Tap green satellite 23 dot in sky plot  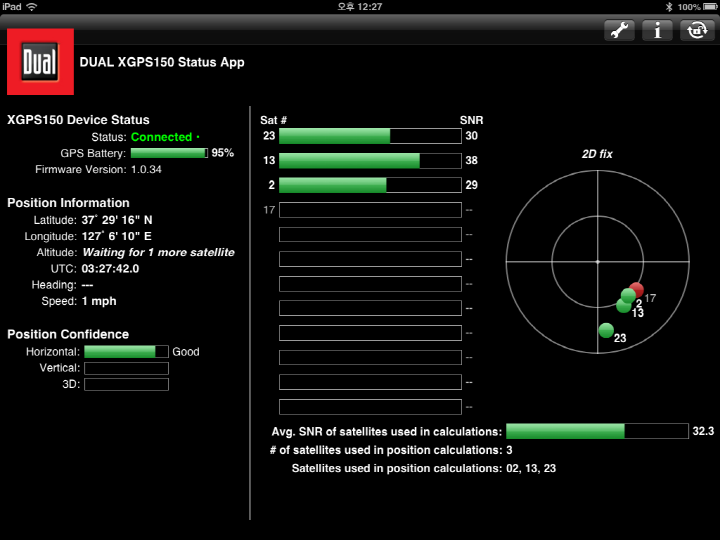click(x=606, y=330)
